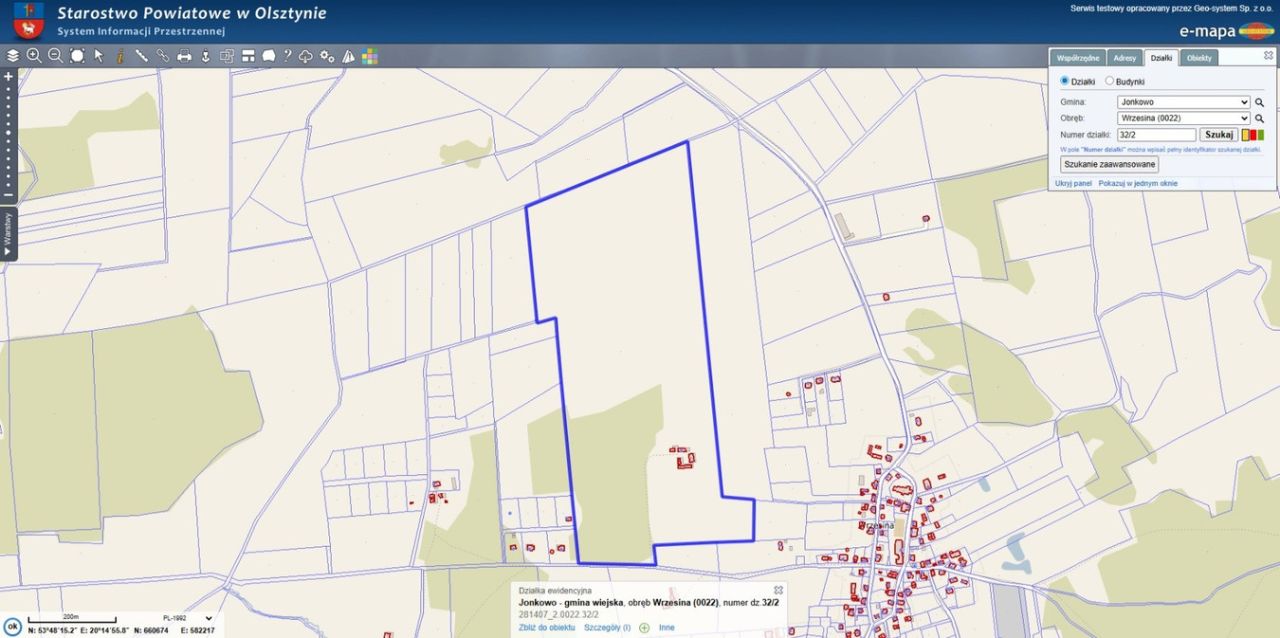The height and width of the screenshot is (638, 1280).
Task: Click the Szukaj search button
Action: pyautogui.click(x=1218, y=135)
